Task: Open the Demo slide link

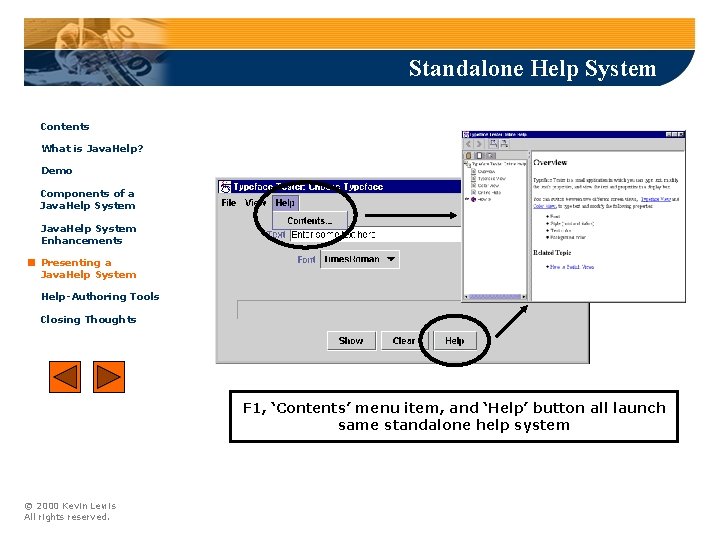Action: point(56,171)
